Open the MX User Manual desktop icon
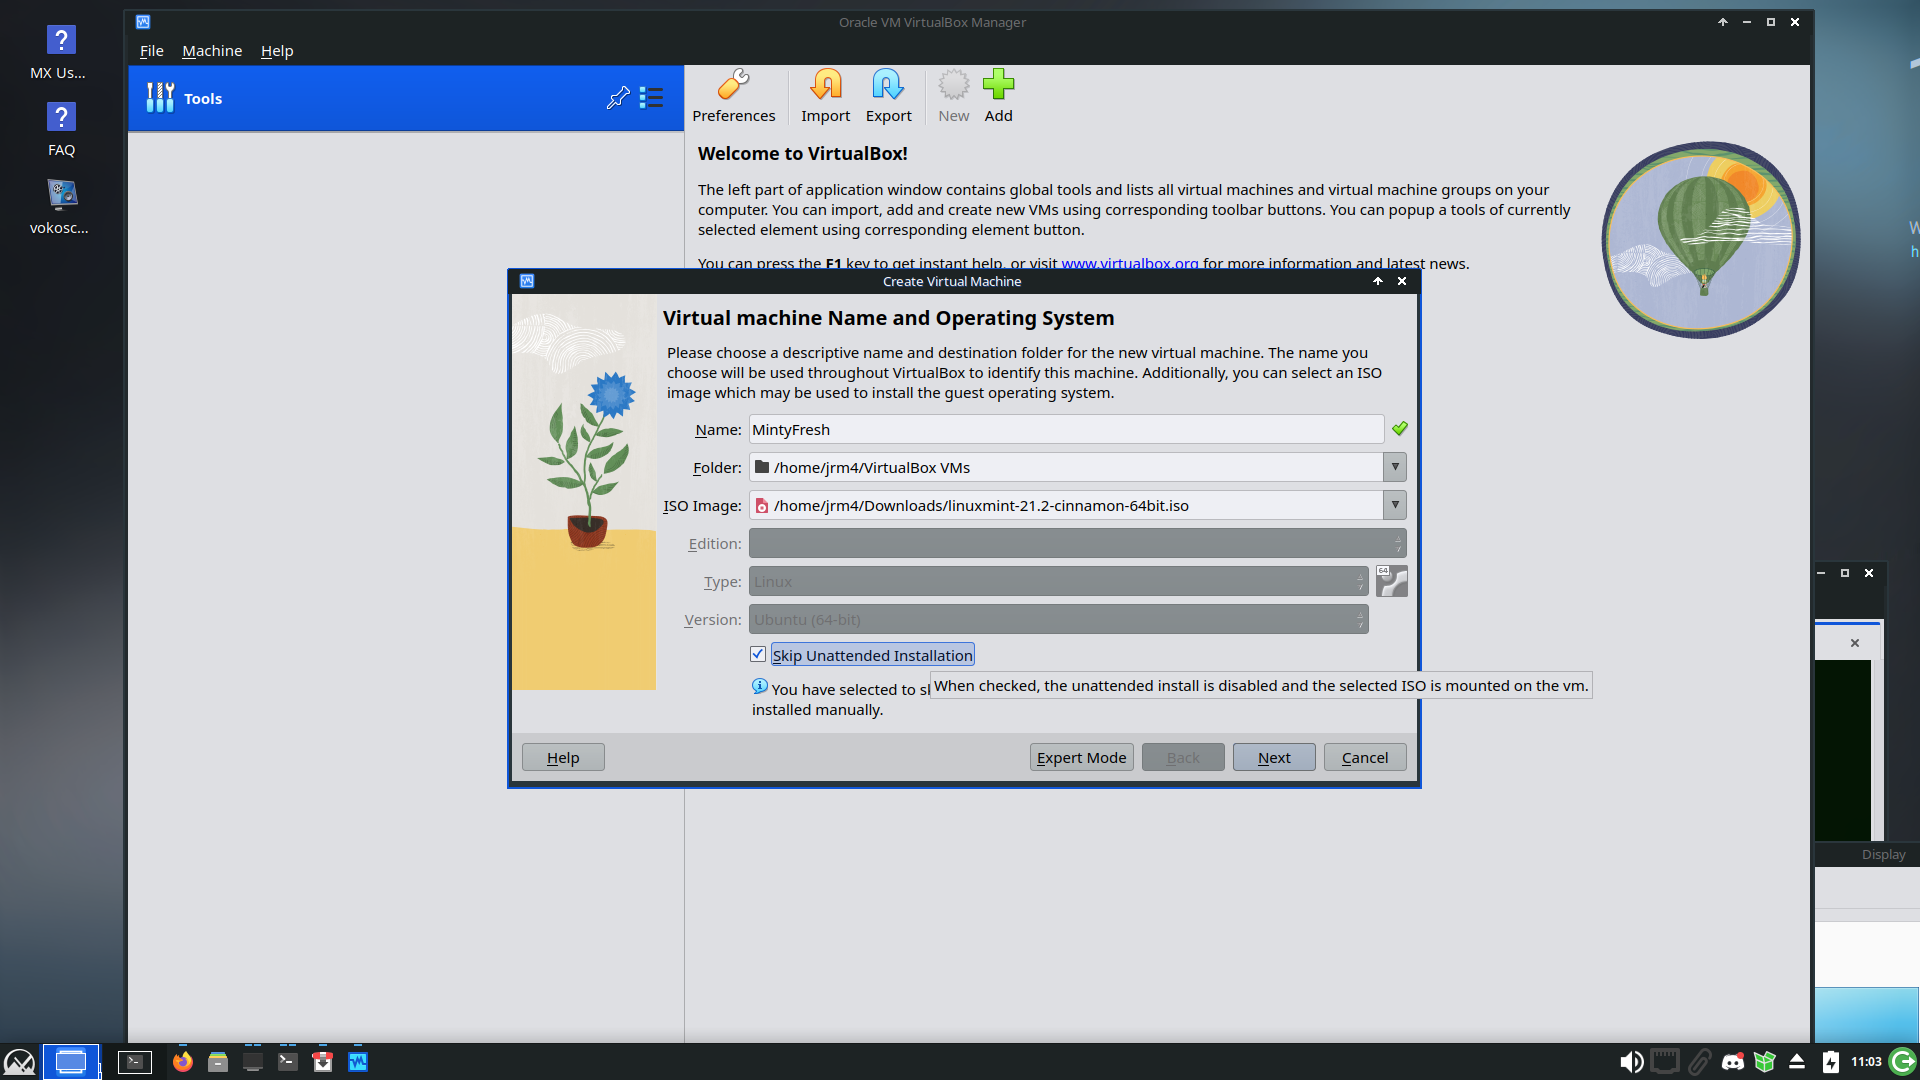The height and width of the screenshot is (1080, 1920). pyautogui.click(x=59, y=53)
